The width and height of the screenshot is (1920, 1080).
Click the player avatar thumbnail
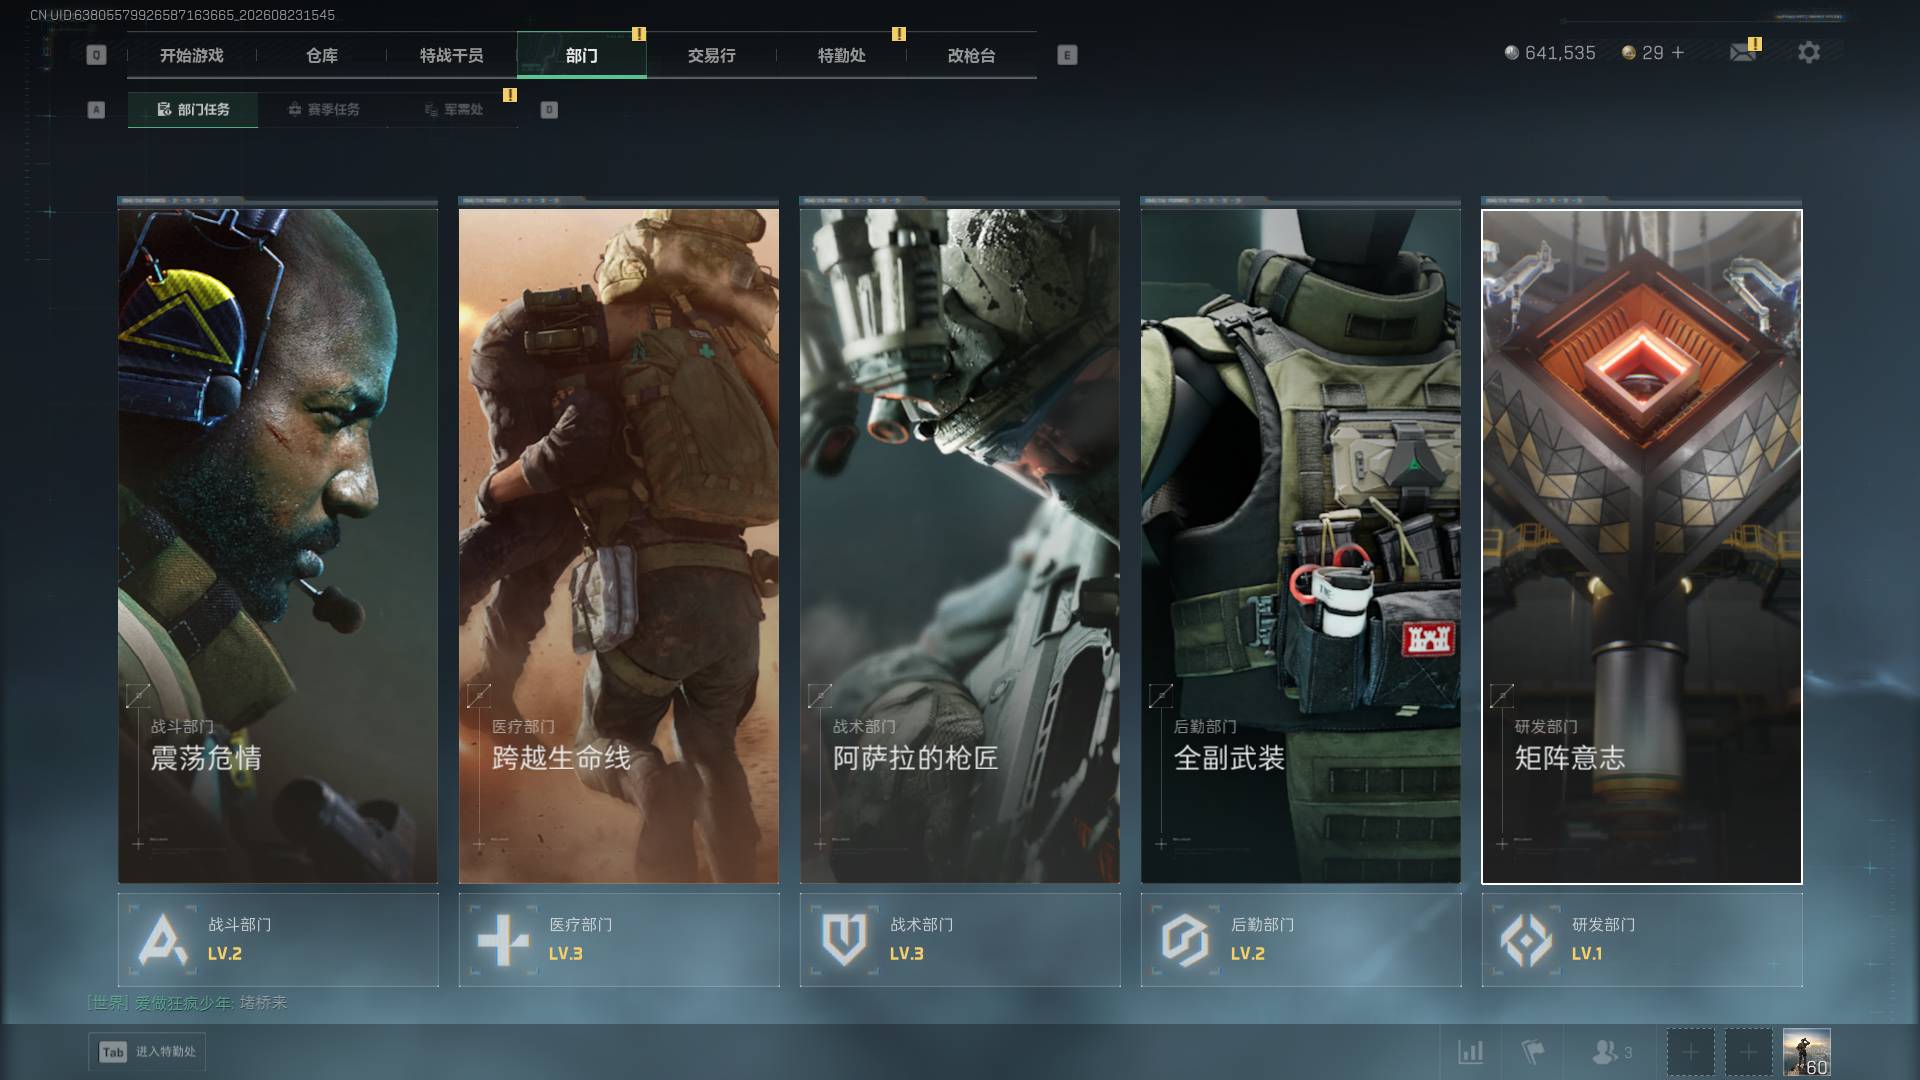point(1807,1052)
